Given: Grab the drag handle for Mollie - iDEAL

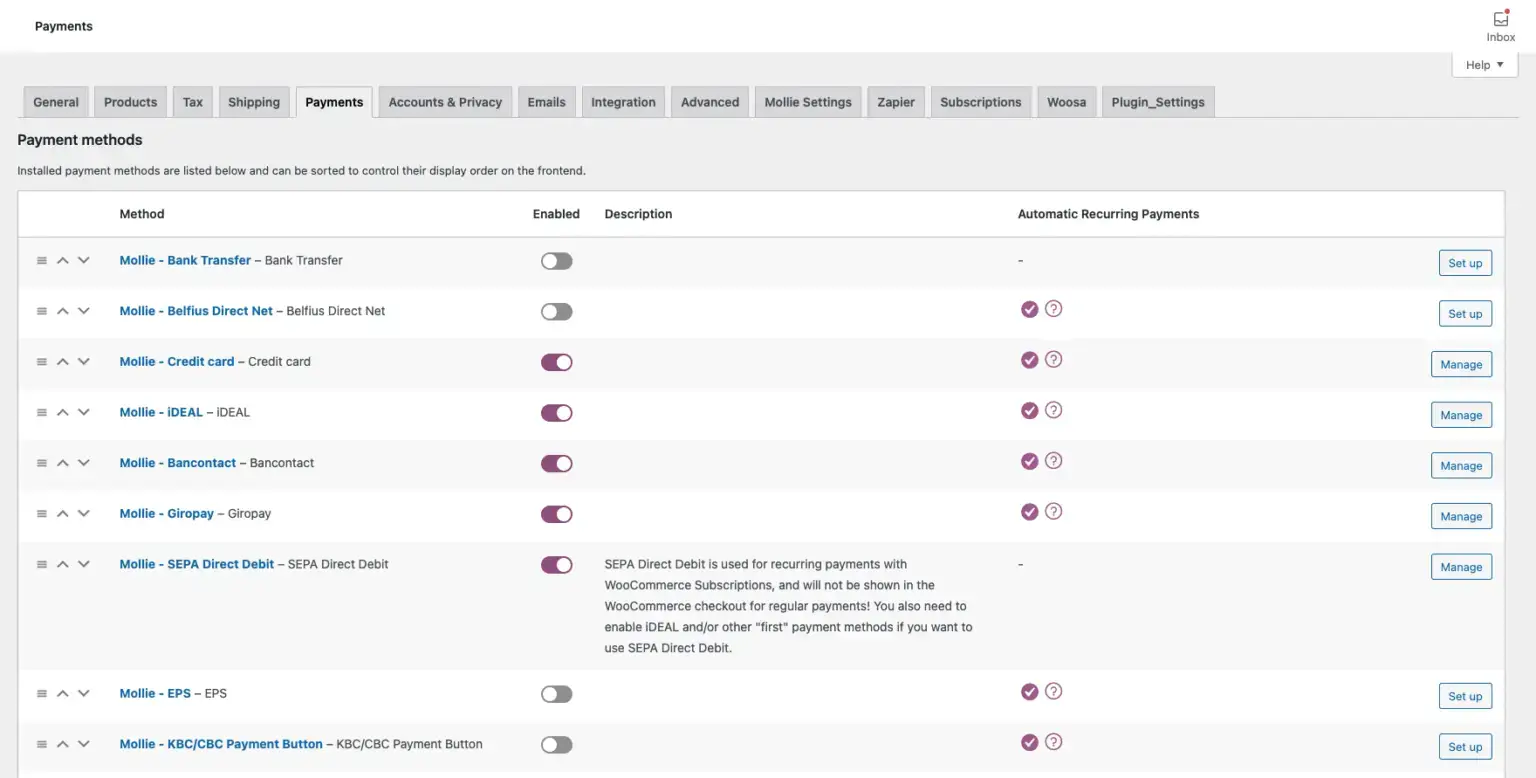Looking at the screenshot, I should pos(42,412).
